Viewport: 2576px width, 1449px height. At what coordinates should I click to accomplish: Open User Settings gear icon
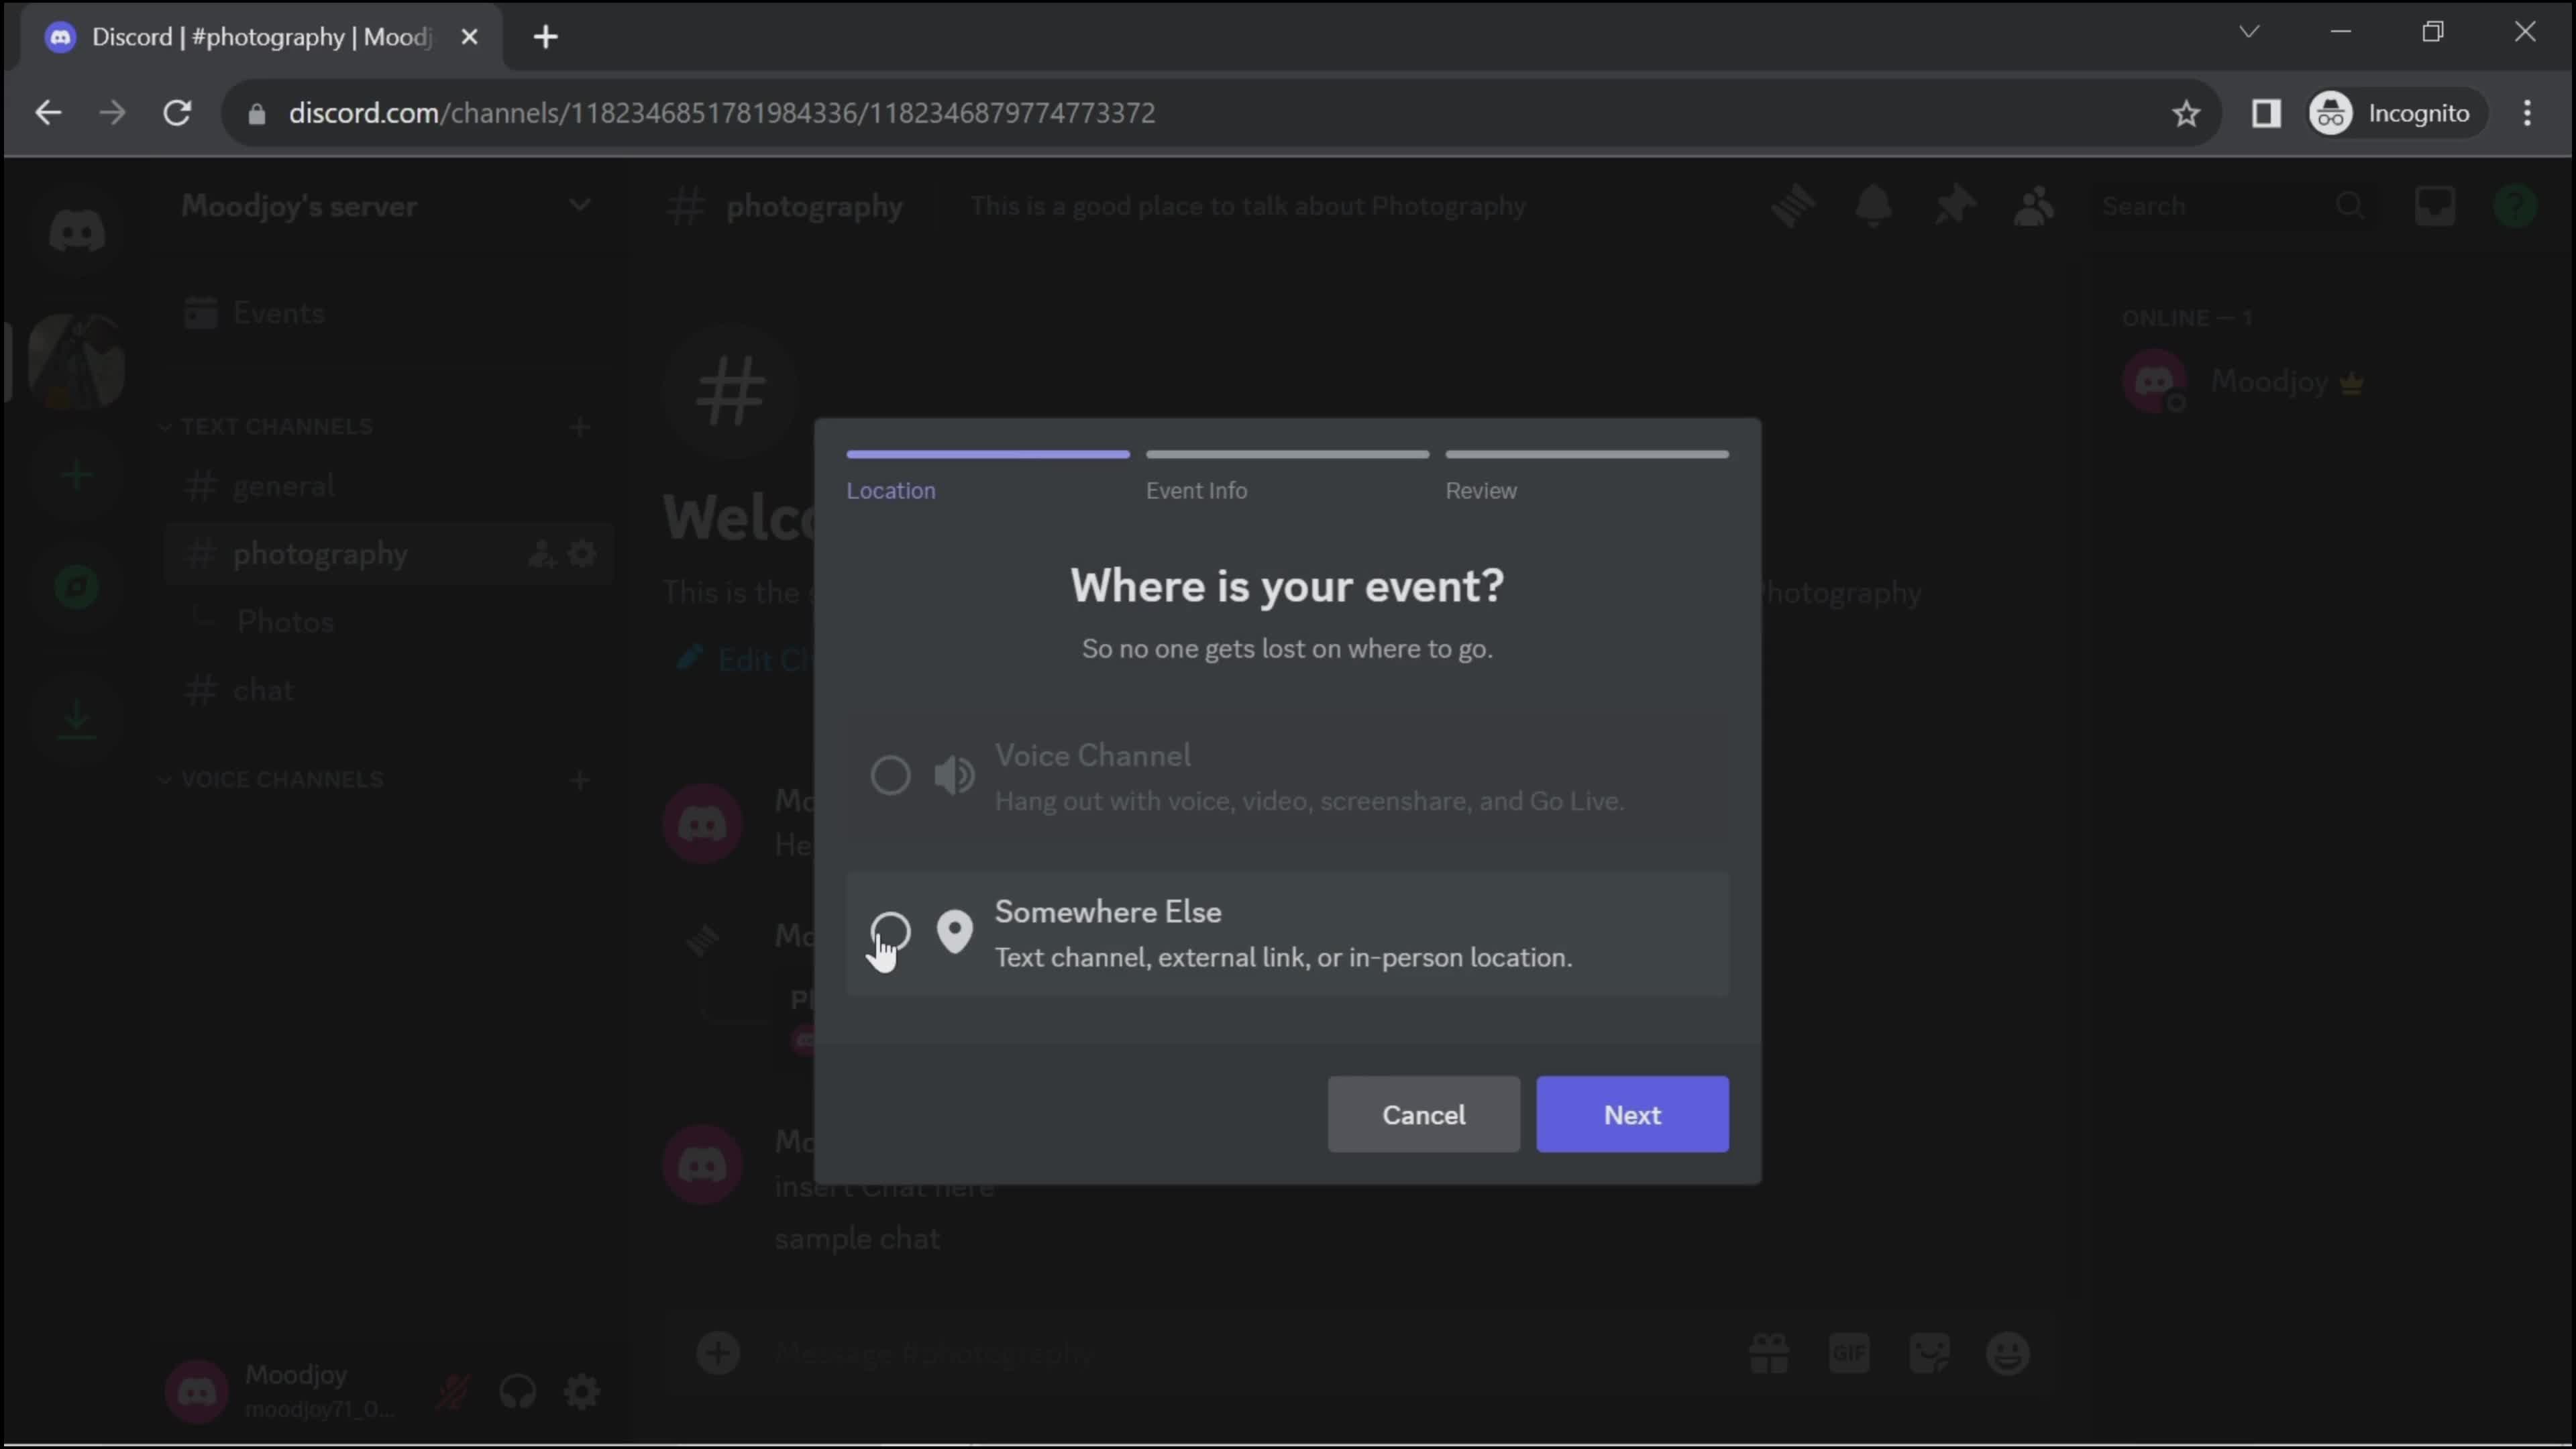pyautogui.click(x=582, y=1392)
